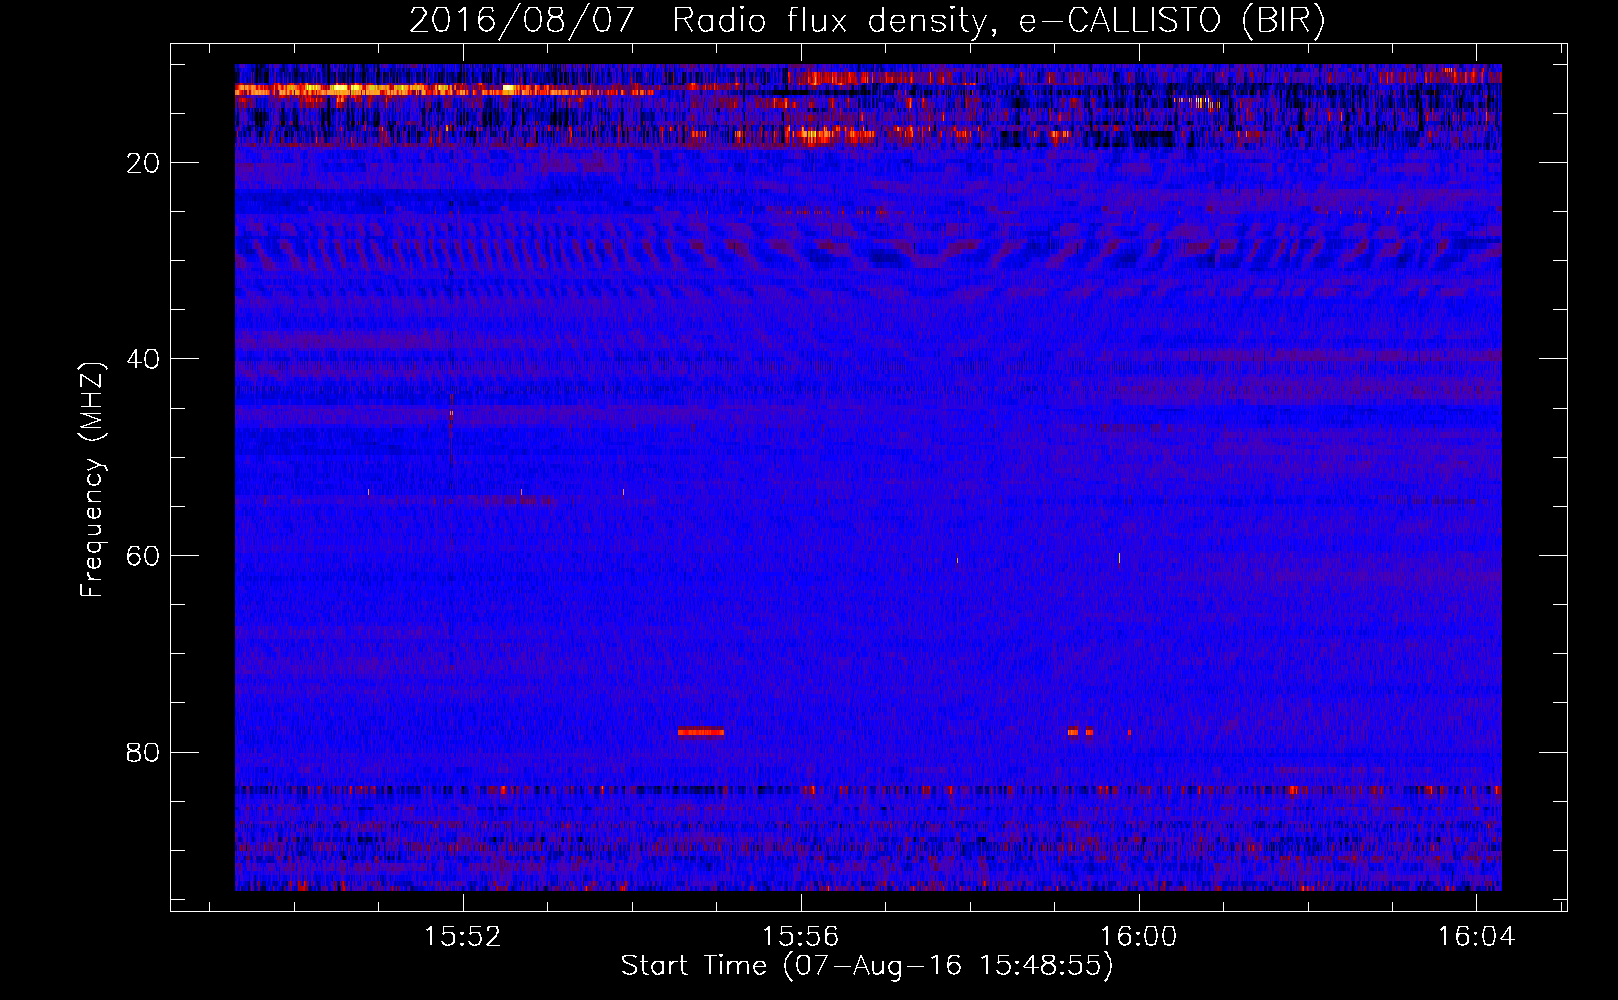Click the 'Frequency (MHZ)' axis label
Image resolution: width=1618 pixels, height=1000 pixels.
click(x=91, y=480)
